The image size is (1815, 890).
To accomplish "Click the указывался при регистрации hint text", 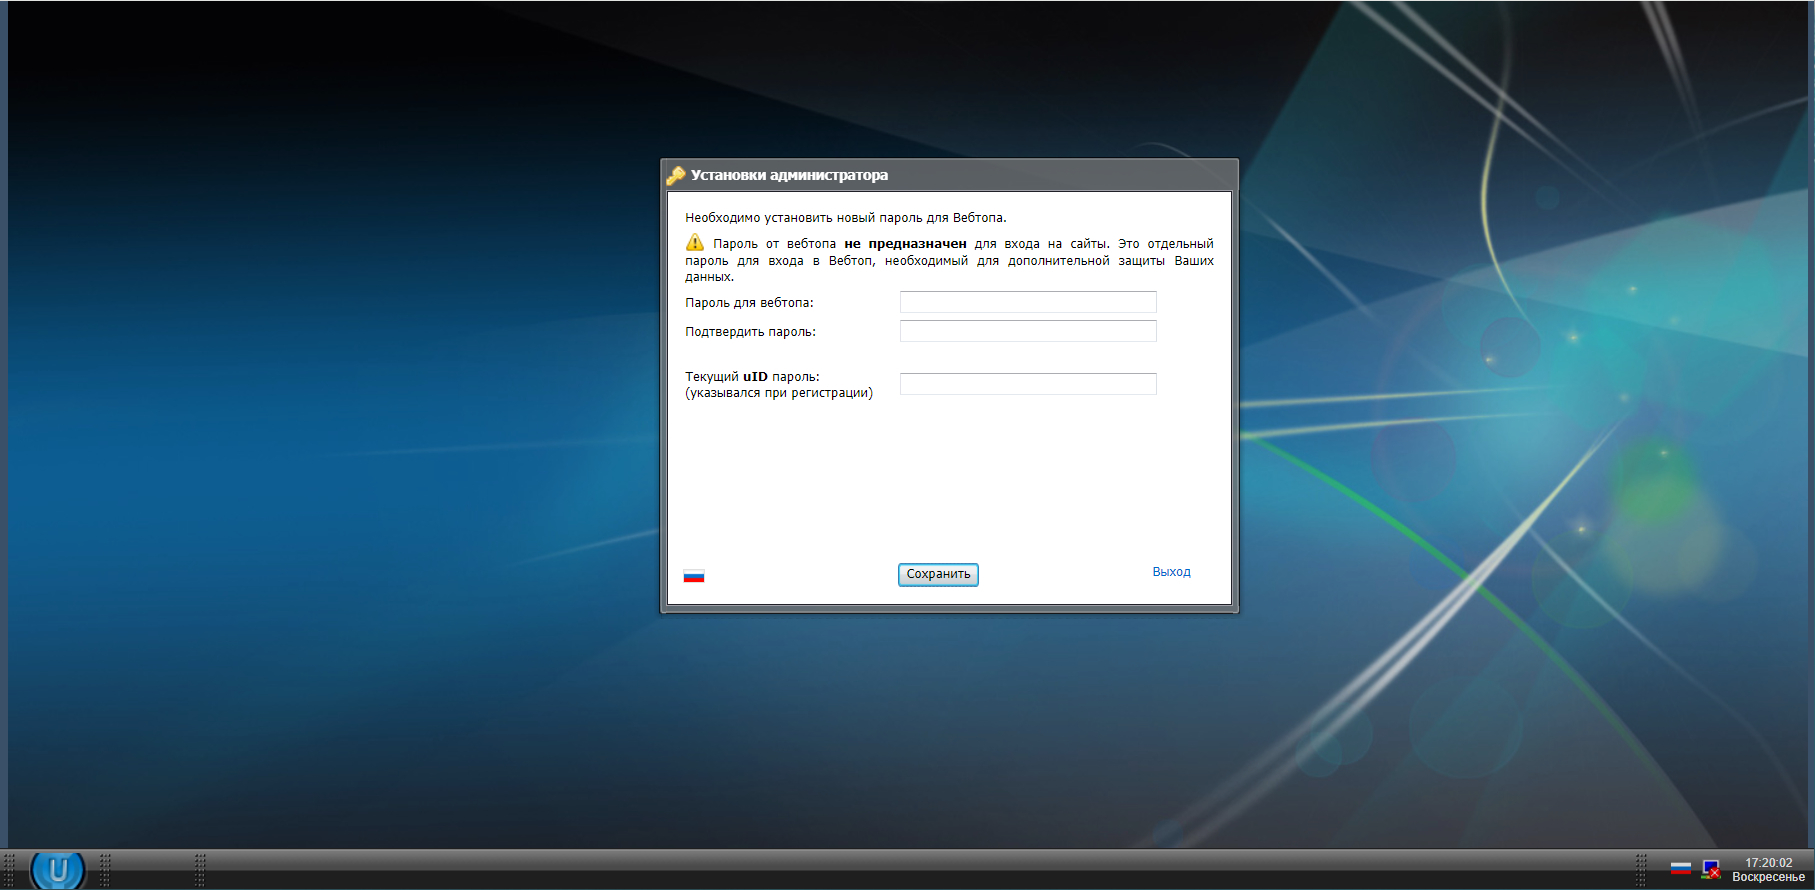I will click(x=778, y=393).
